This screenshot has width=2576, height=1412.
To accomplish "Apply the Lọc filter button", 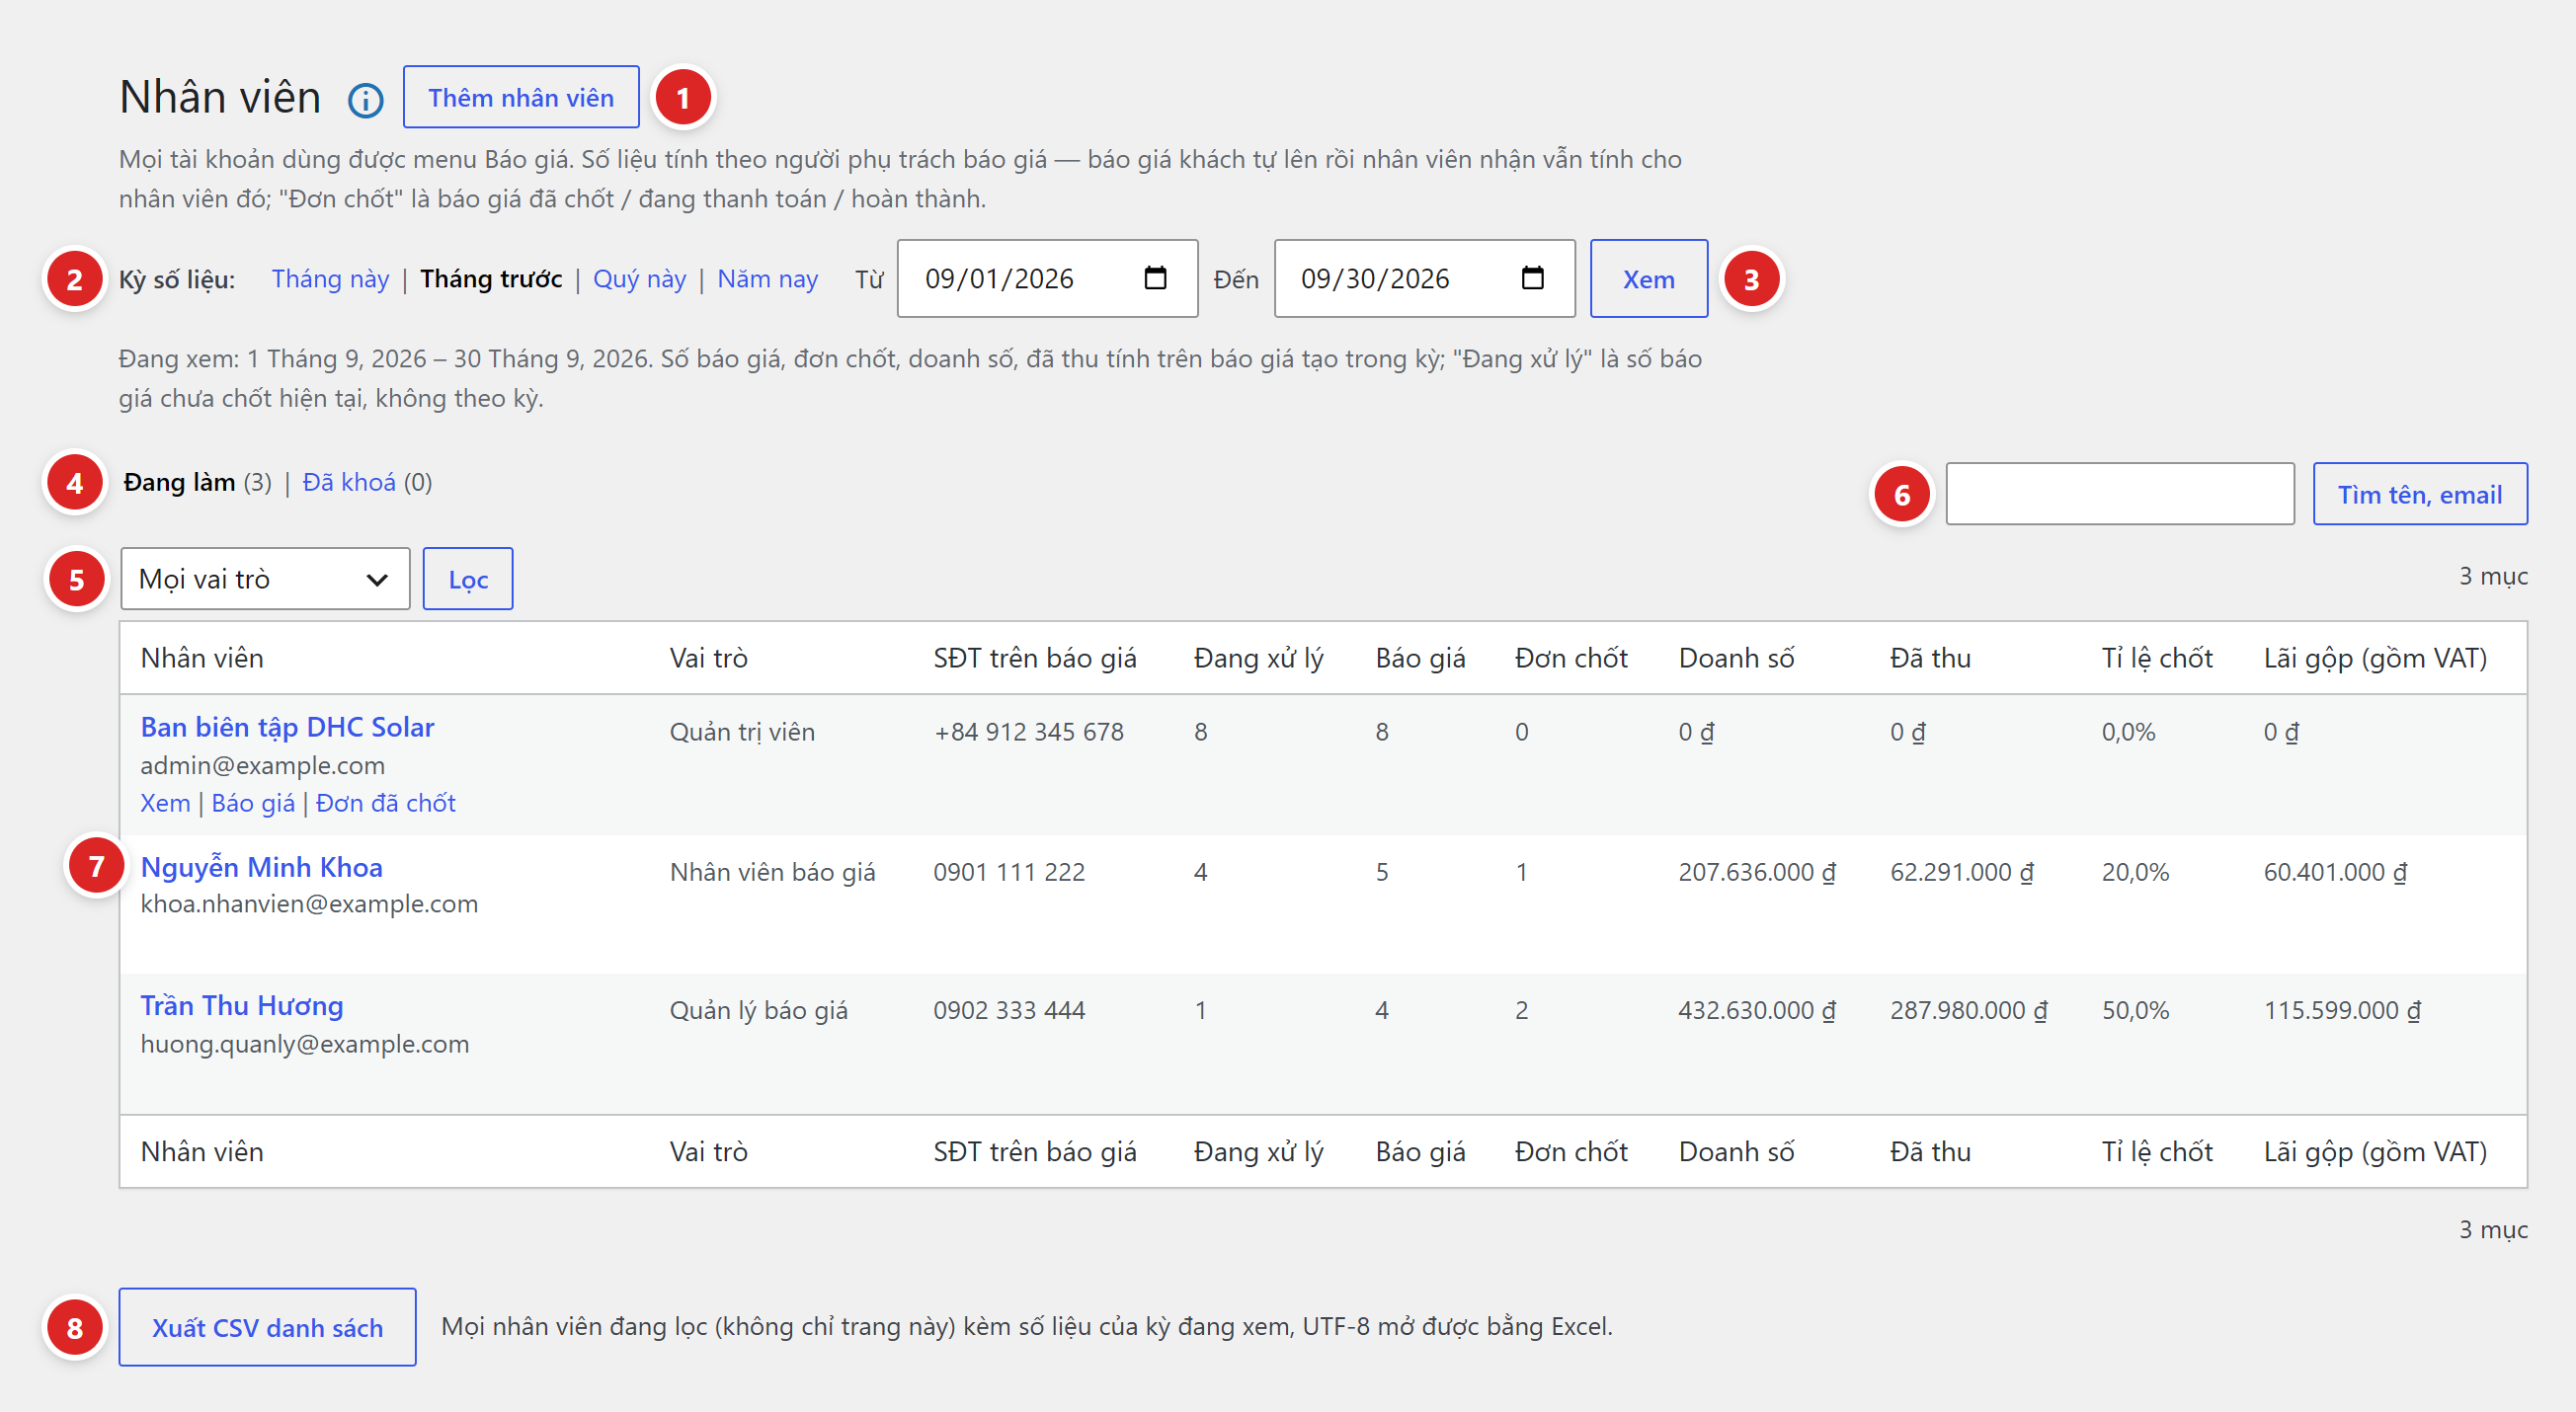I will click(468, 579).
